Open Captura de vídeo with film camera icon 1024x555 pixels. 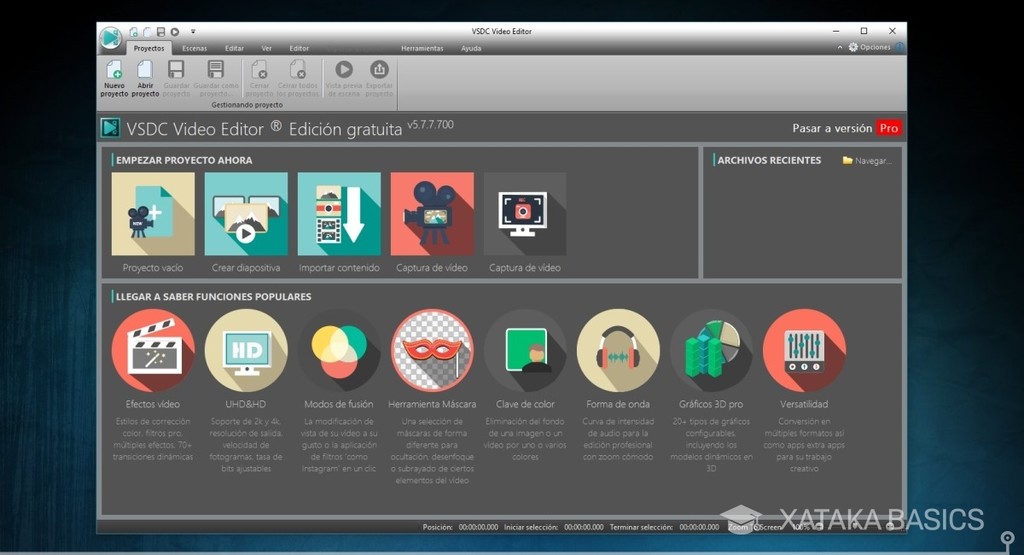(432, 214)
